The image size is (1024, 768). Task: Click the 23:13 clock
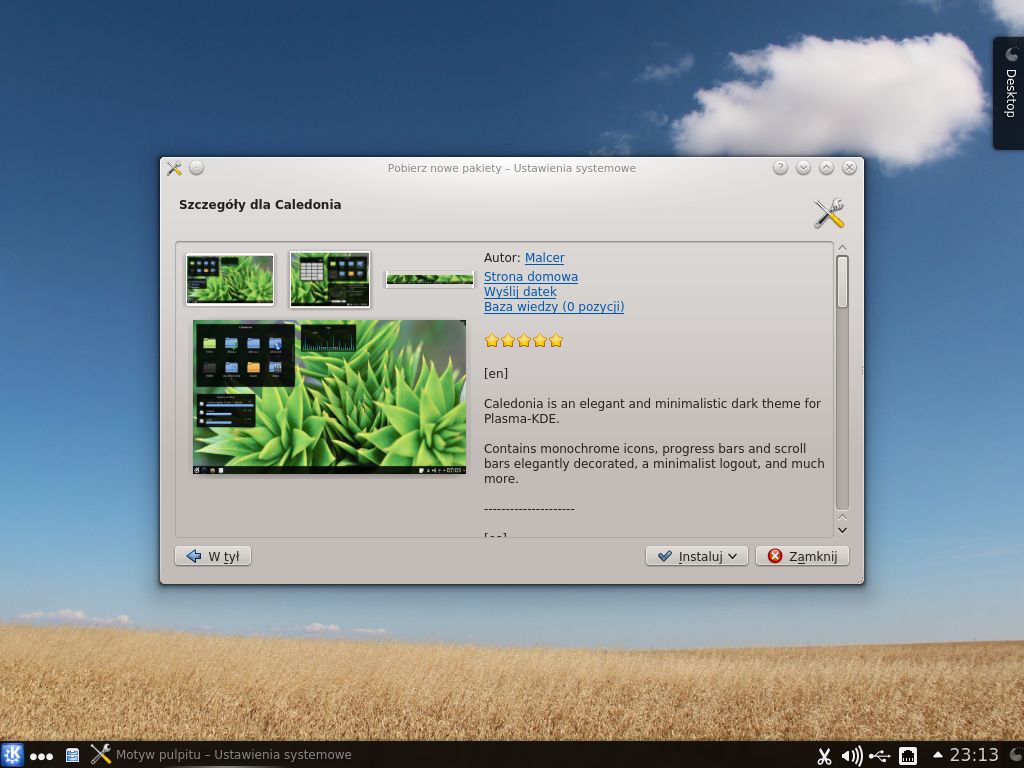(974, 755)
